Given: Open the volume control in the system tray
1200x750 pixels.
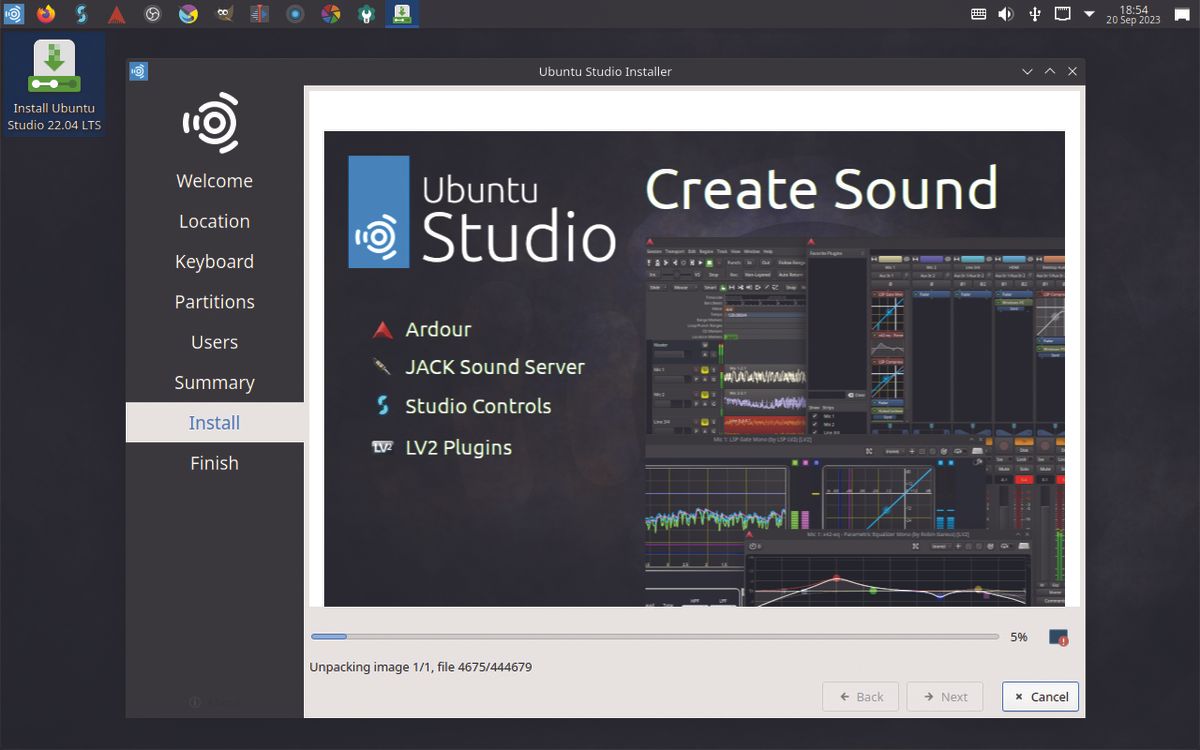Looking at the screenshot, I should coord(1005,13).
